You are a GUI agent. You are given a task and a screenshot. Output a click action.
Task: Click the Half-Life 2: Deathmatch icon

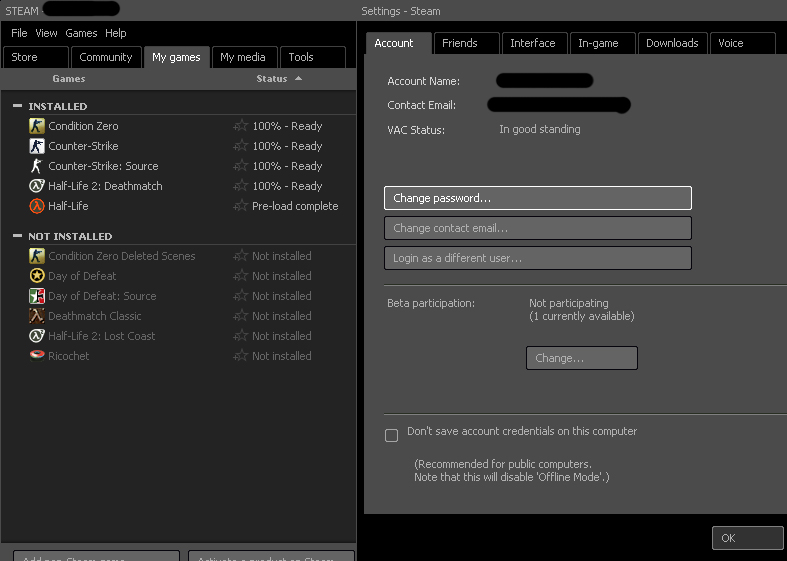37,186
